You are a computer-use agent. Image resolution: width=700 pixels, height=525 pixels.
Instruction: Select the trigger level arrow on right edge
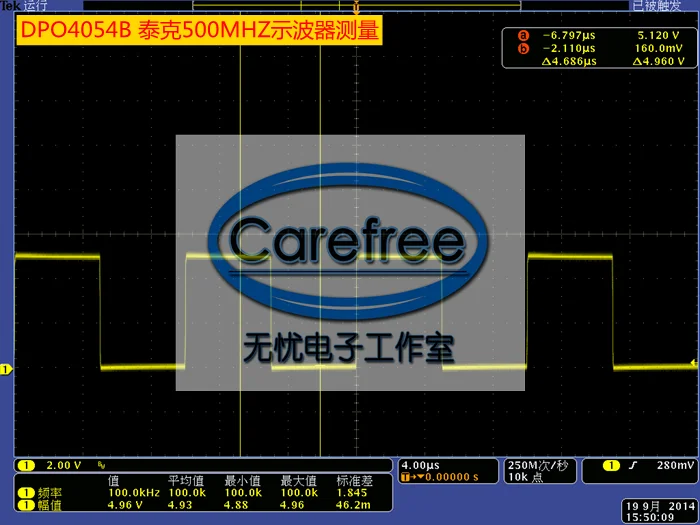[693, 363]
